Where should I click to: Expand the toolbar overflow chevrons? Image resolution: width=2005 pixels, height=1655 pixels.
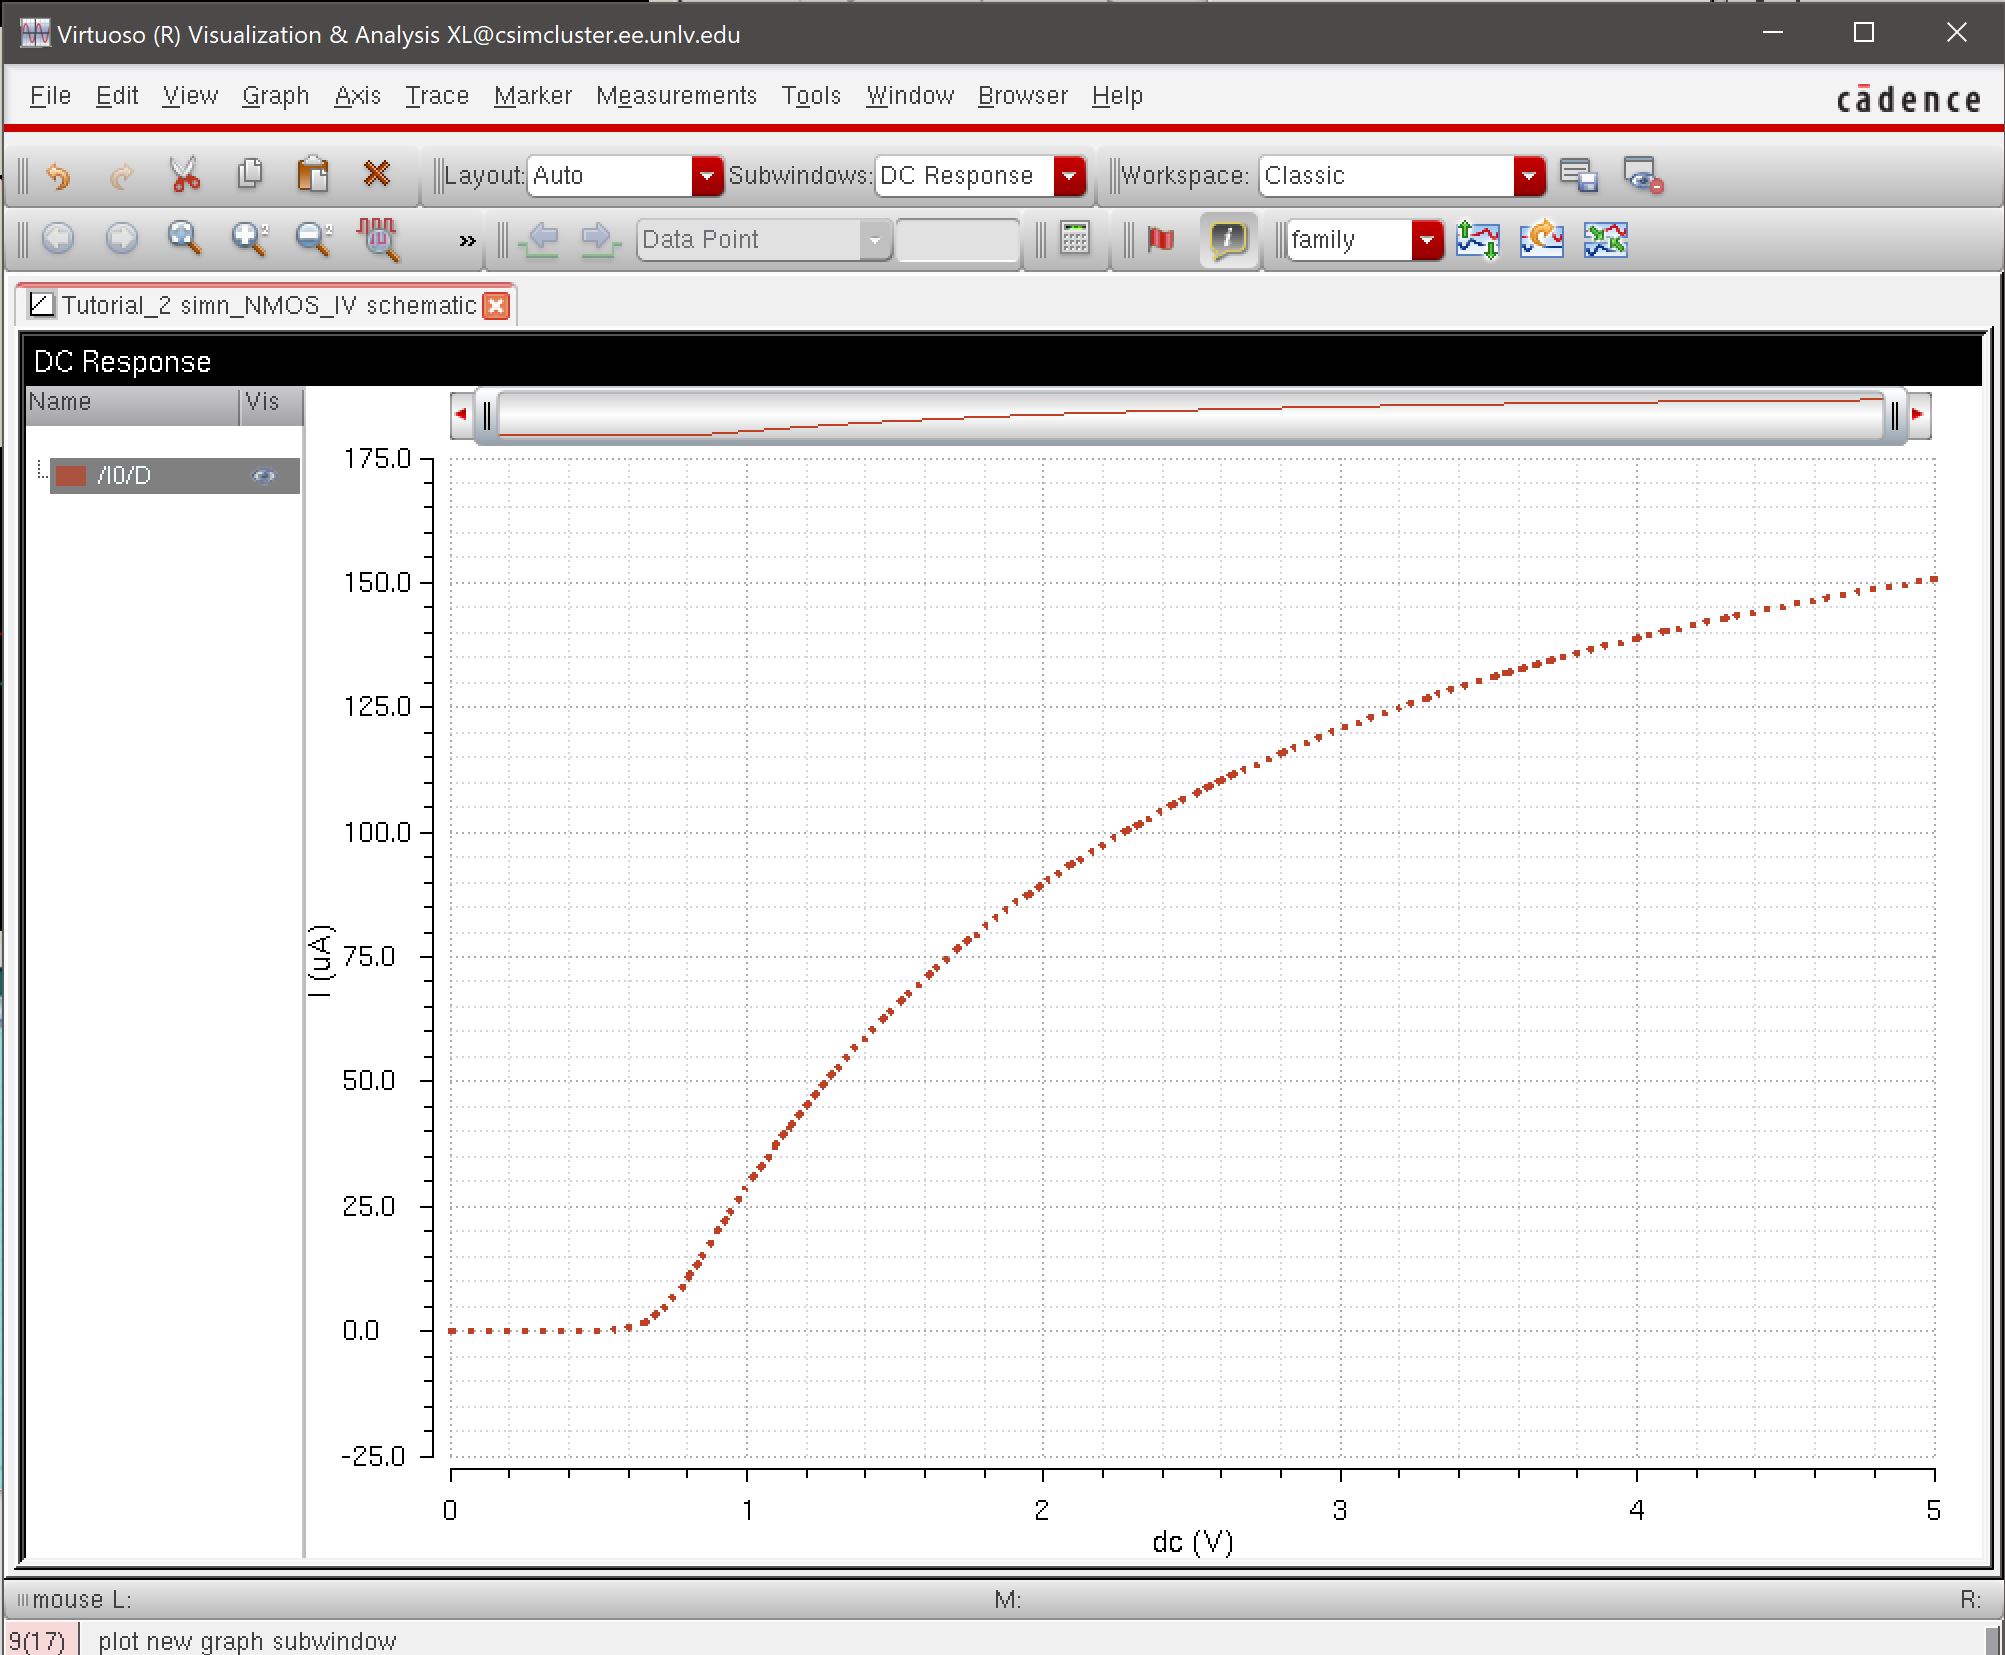[467, 240]
